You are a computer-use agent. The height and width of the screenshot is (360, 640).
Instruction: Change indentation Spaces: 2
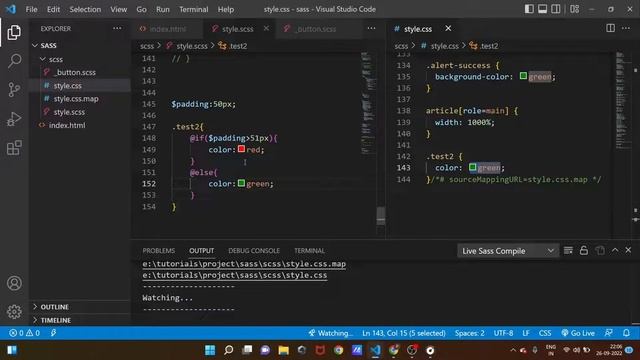pos(469,333)
